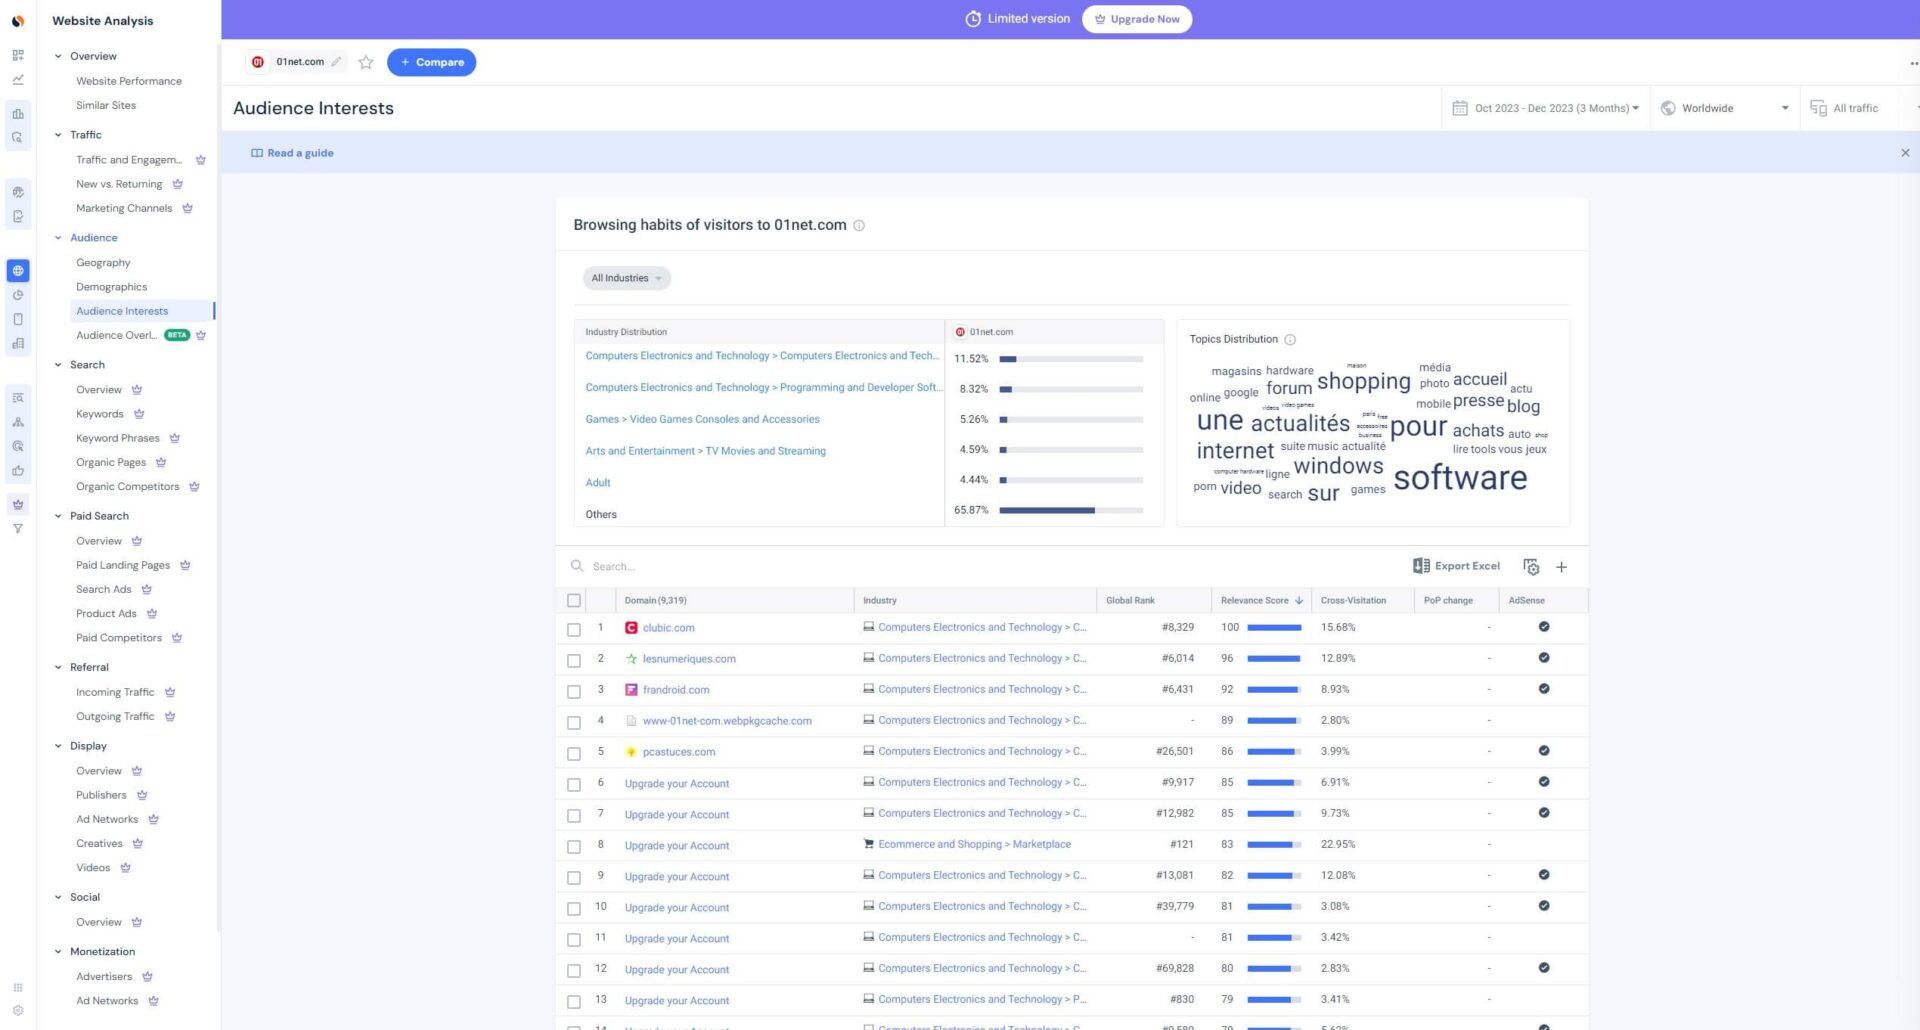1920x1030 pixels.
Task: Open the Read a guide link
Action: pos(292,153)
